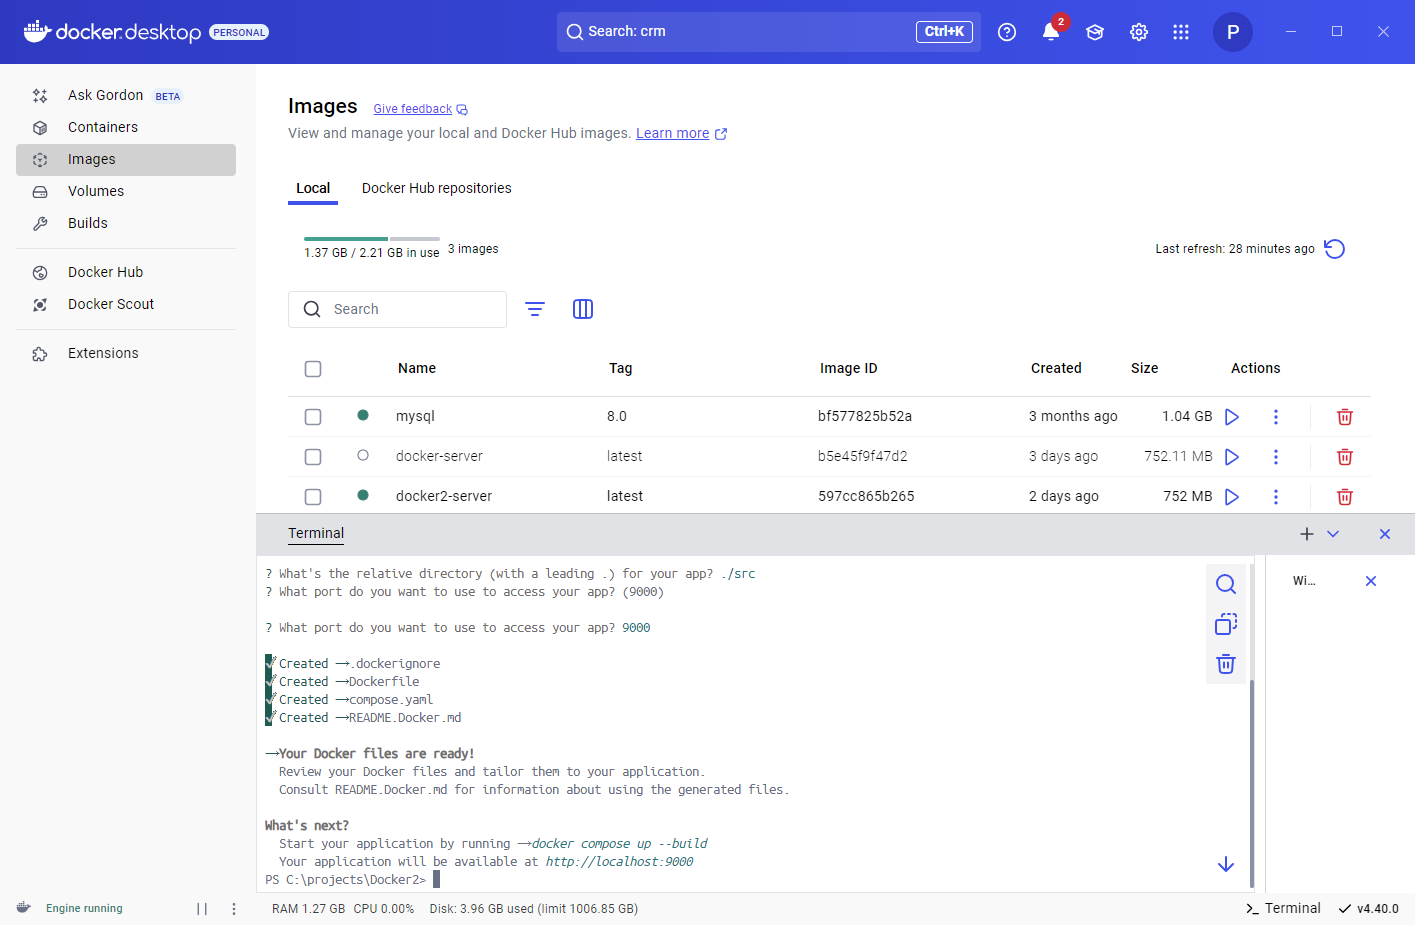Copy terminal output icon
Viewport: 1415px width, 925px height.
pyautogui.click(x=1226, y=624)
